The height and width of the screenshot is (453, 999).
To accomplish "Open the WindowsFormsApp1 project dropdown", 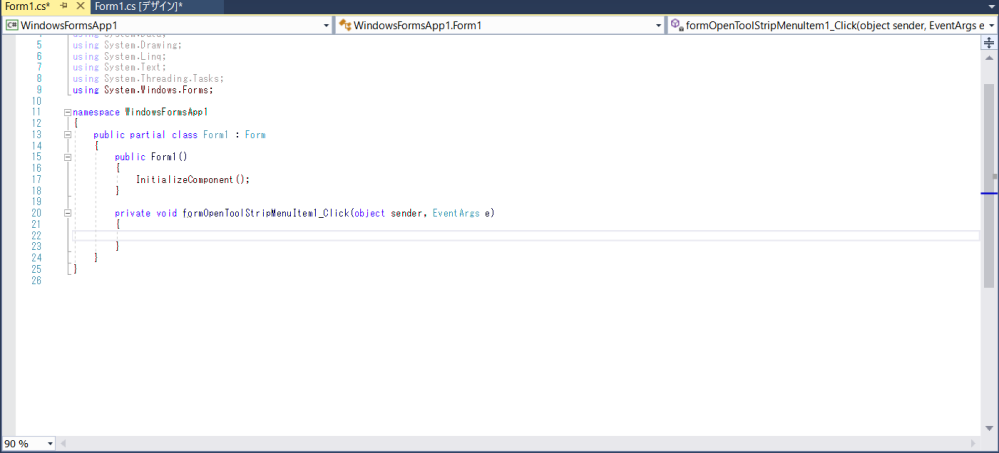I will coord(326,25).
